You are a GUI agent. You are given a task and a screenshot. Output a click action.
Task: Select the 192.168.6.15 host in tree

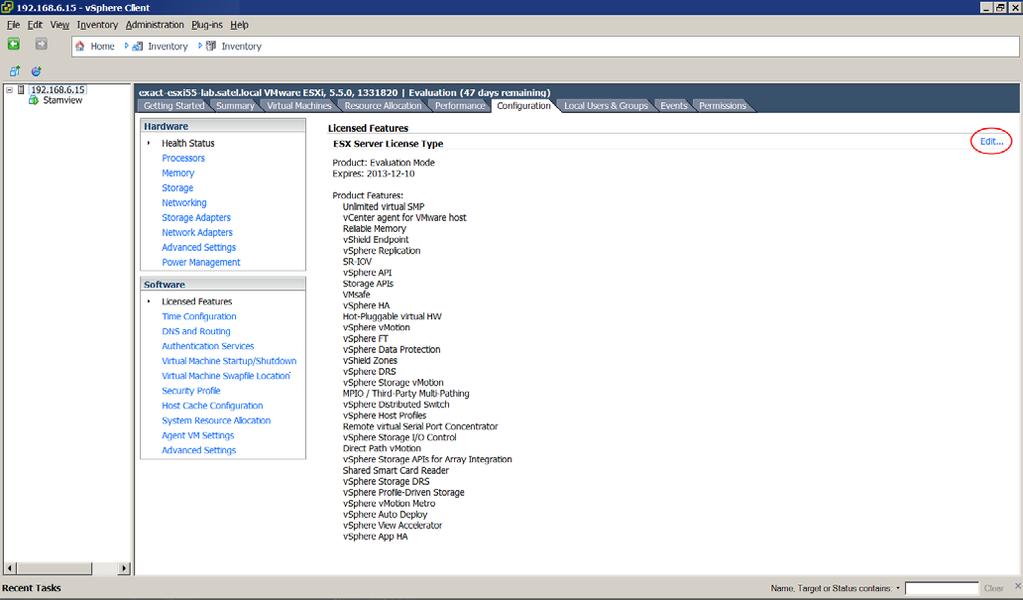pos(58,89)
